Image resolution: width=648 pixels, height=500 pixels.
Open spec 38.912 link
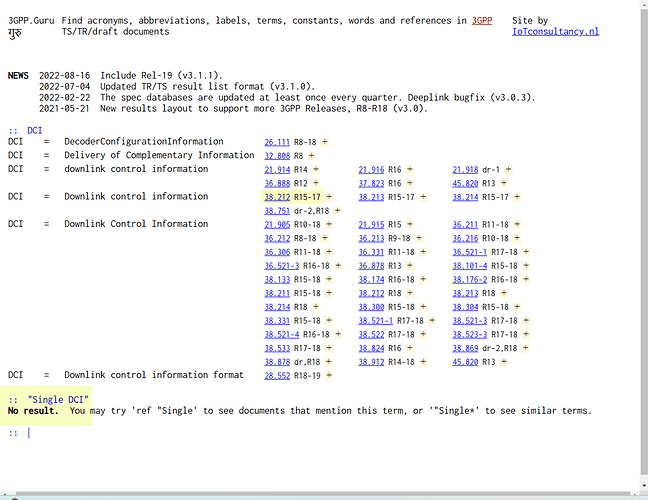point(371,362)
